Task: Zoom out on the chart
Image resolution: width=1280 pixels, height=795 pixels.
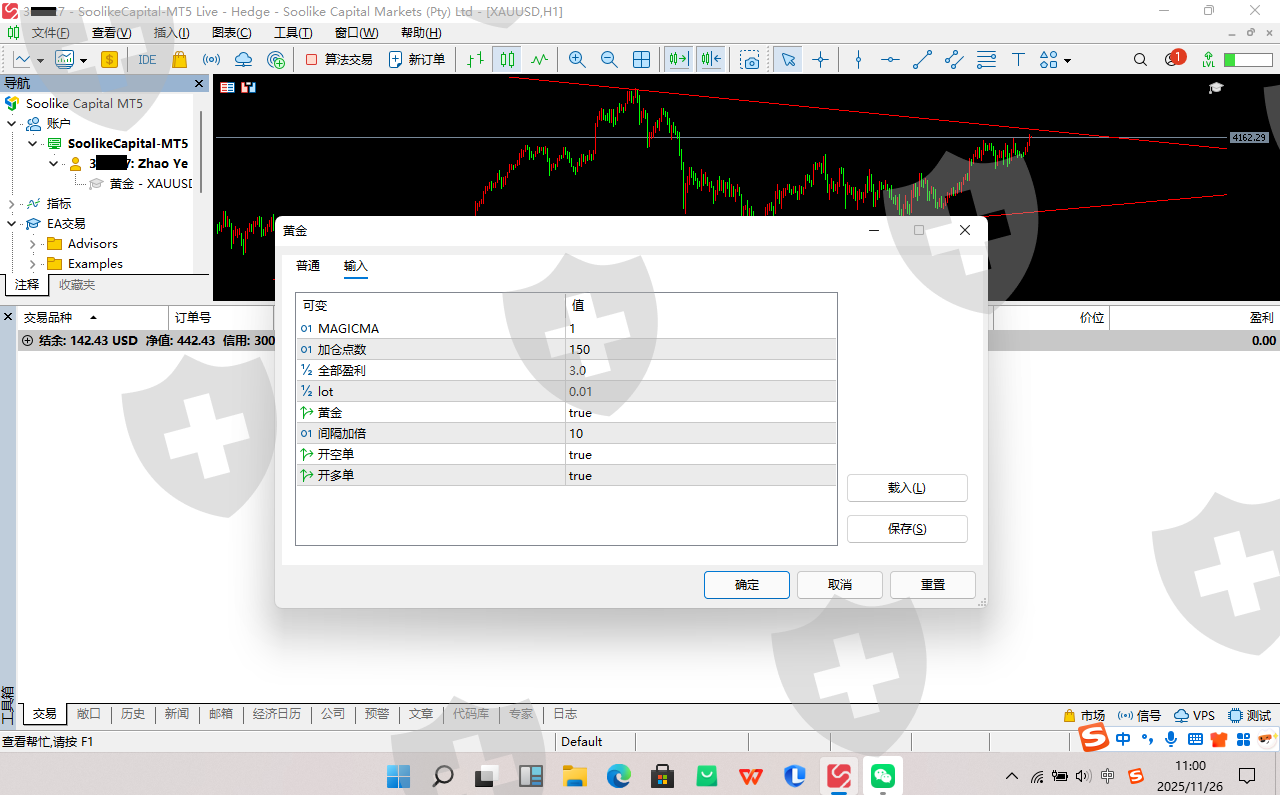Action: [x=609, y=60]
